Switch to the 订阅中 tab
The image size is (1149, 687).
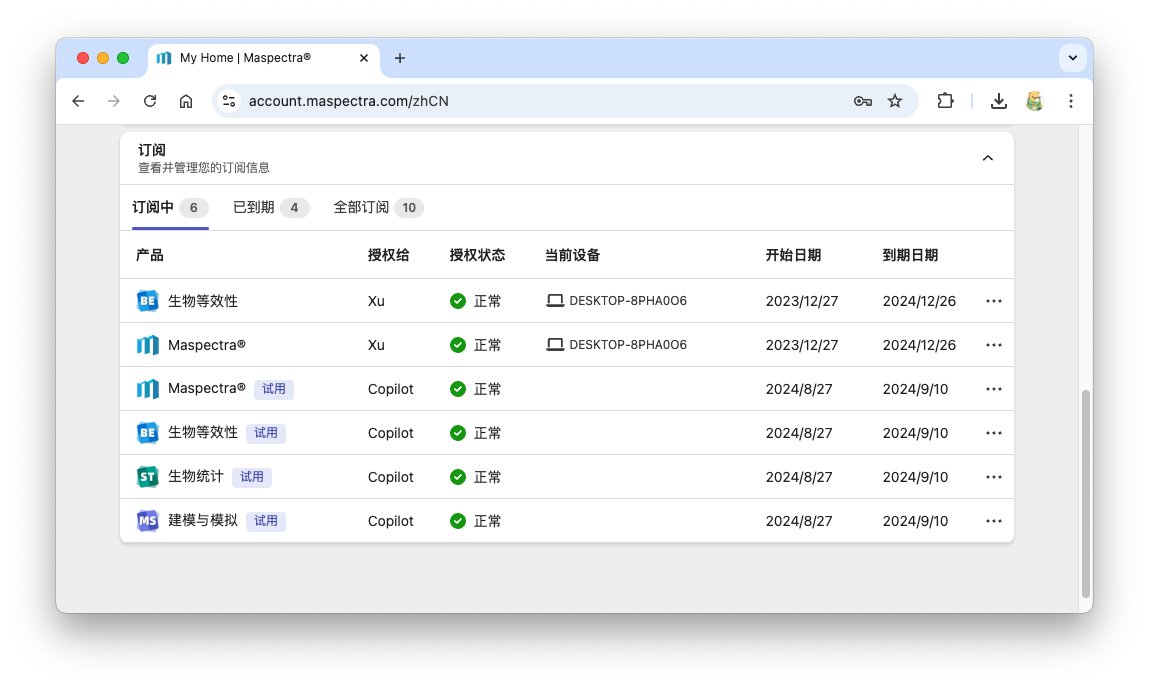point(170,208)
